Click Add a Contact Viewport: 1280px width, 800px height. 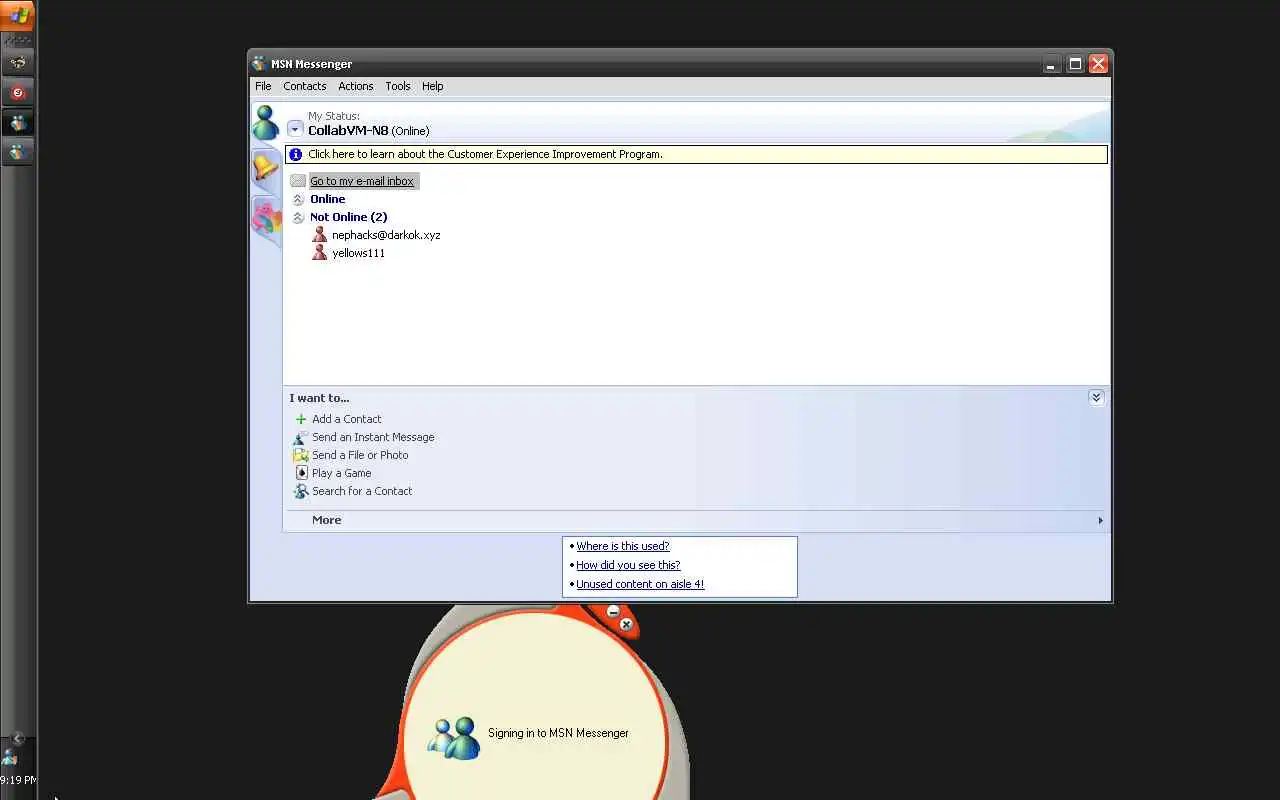click(x=346, y=419)
